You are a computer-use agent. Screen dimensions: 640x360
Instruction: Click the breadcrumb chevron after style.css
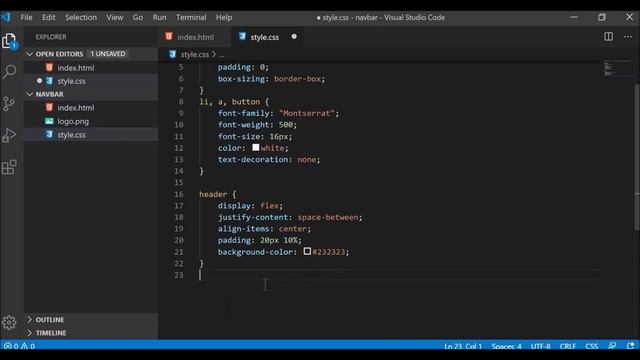(x=214, y=54)
